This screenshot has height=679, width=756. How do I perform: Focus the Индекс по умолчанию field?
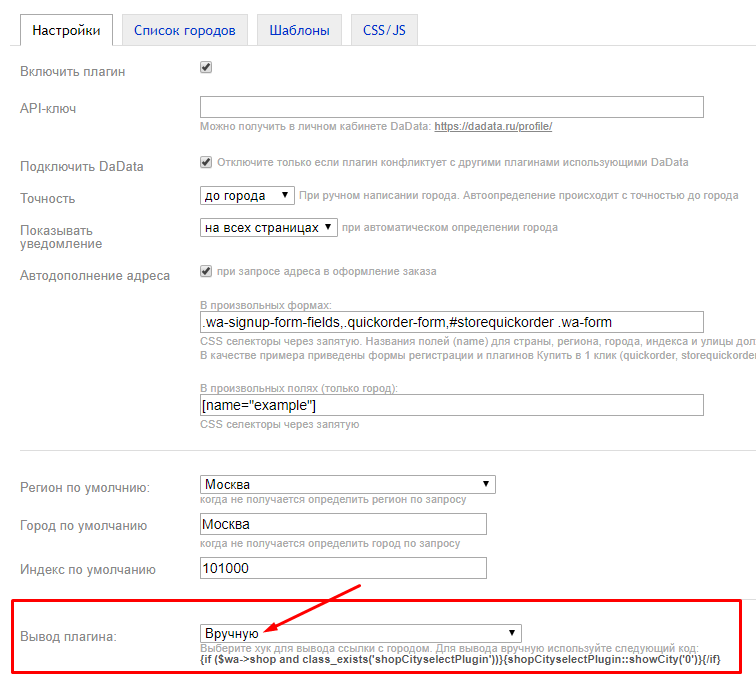click(x=343, y=568)
